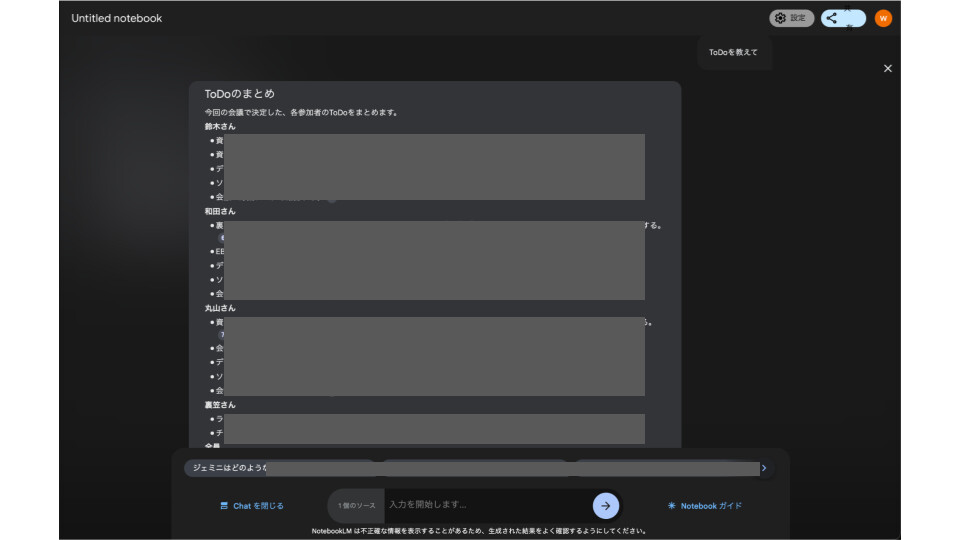Click the ジェミニはどのよう suggestion chip
960x540 pixels.
pos(280,468)
